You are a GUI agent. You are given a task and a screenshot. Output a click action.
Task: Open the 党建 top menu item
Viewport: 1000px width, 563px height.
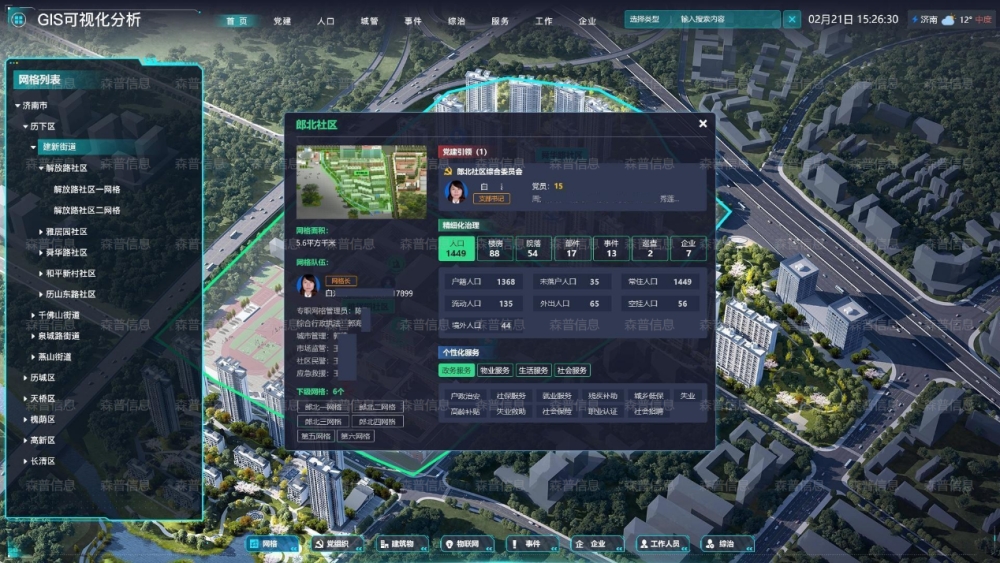click(282, 21)
